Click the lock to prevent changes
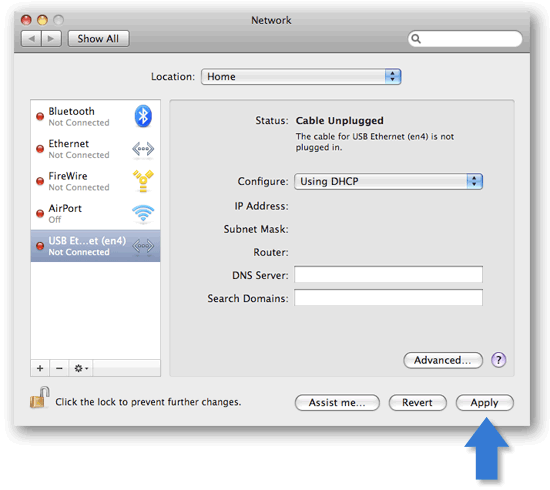The image size is (550, 490). point(39,398)
